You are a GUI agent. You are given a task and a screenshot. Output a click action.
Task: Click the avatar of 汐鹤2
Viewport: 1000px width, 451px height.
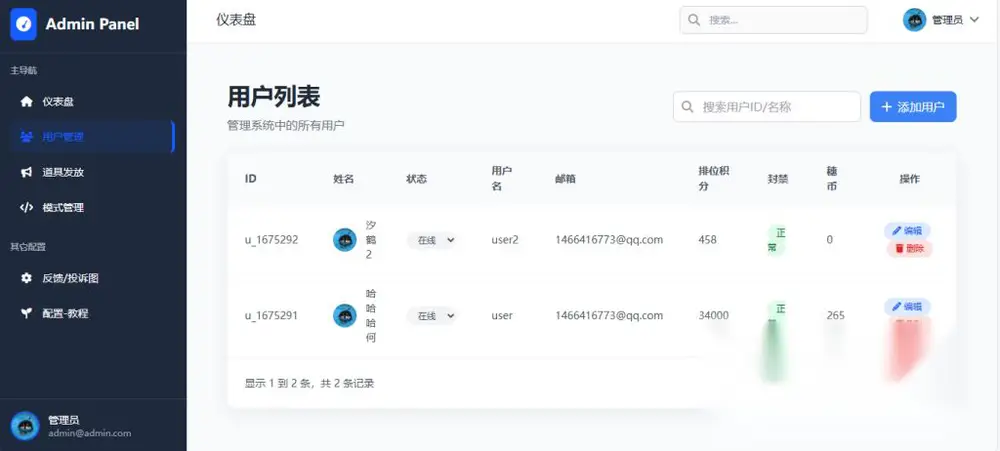[x=345, y=240]
